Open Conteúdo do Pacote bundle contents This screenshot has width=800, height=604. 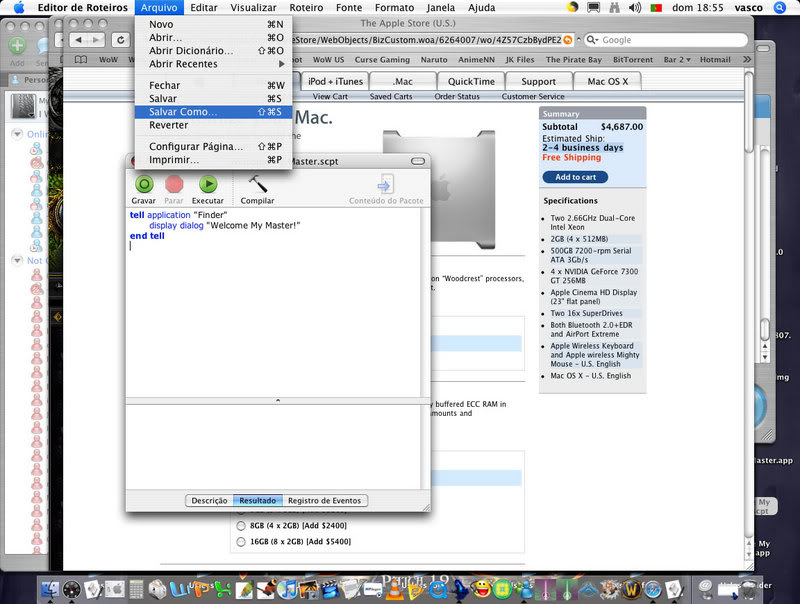386,184
